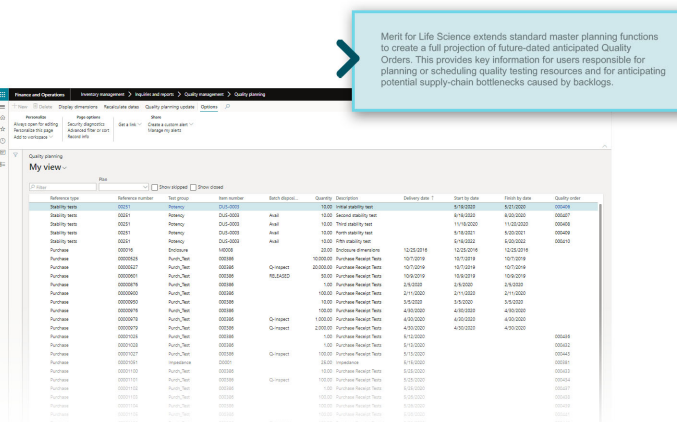Navigate to Inquiries and reports breadcrumb
Screen dimensions: 677x422
(x=154, y=94)
